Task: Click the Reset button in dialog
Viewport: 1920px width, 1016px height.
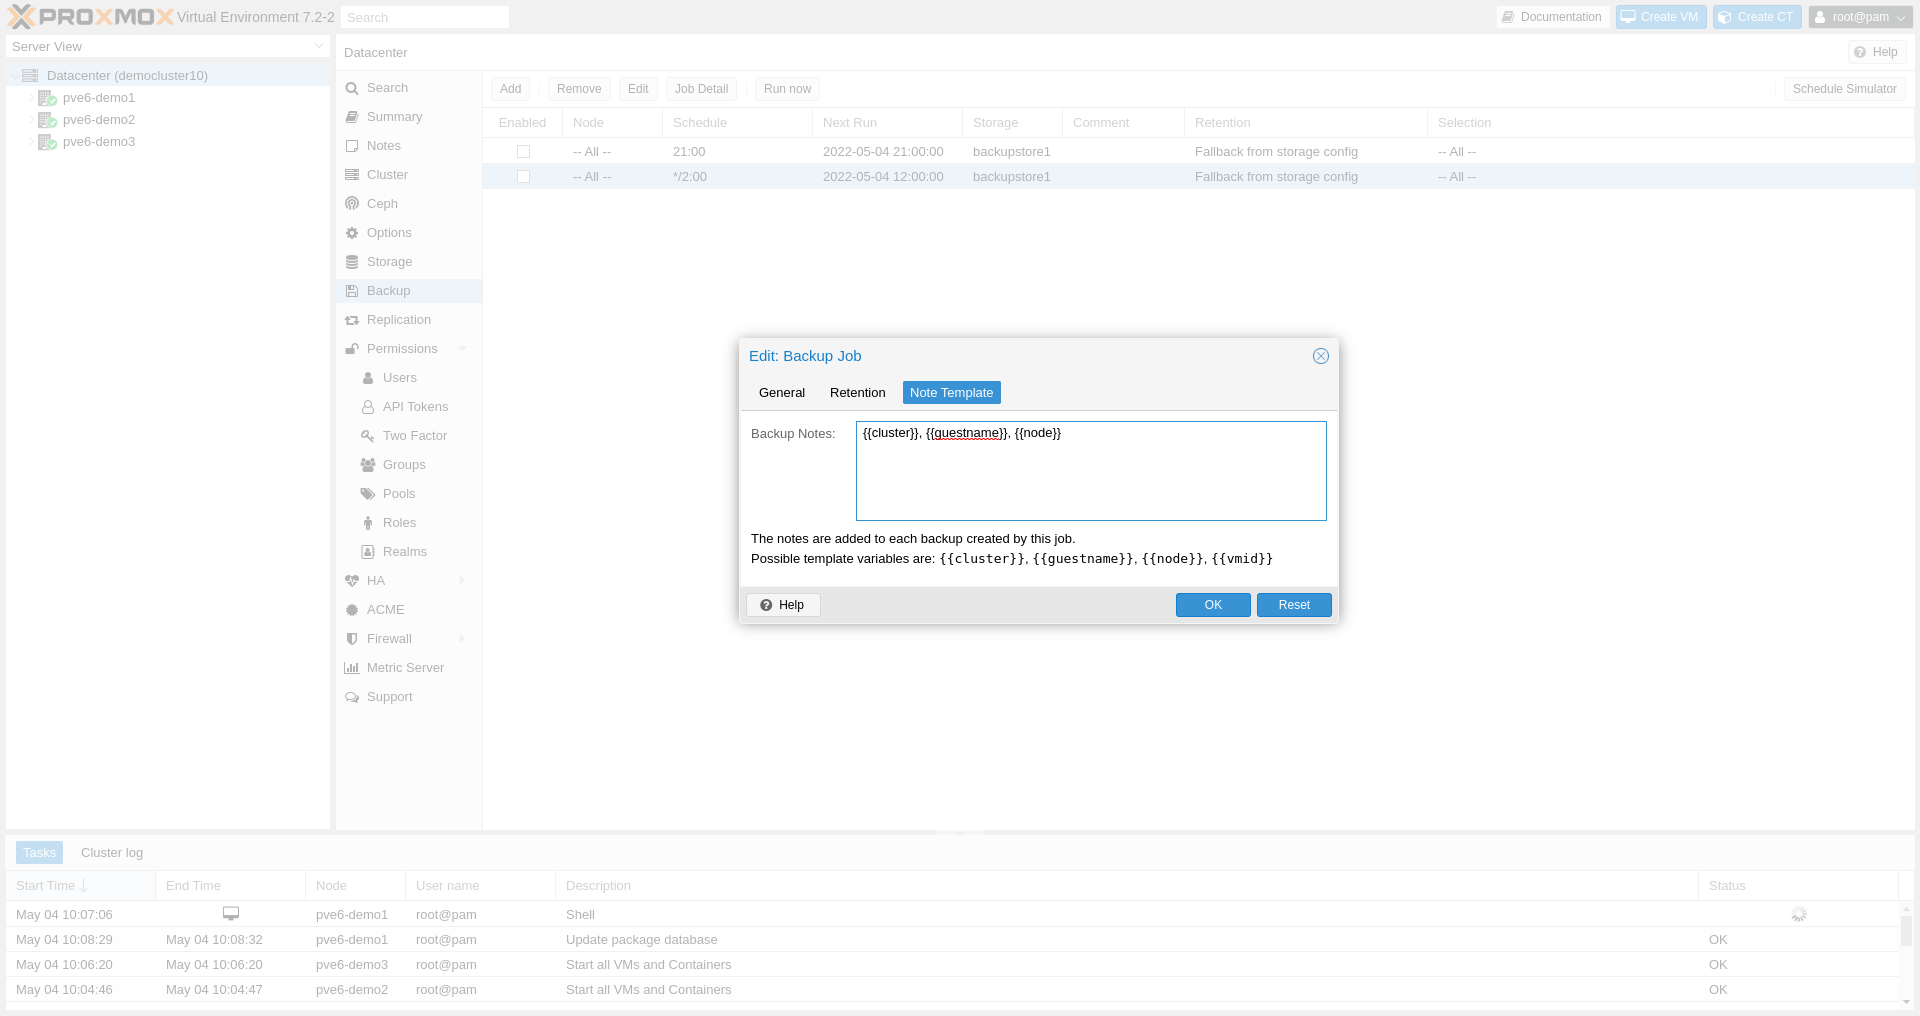Action: click(x=1293, y=605)
